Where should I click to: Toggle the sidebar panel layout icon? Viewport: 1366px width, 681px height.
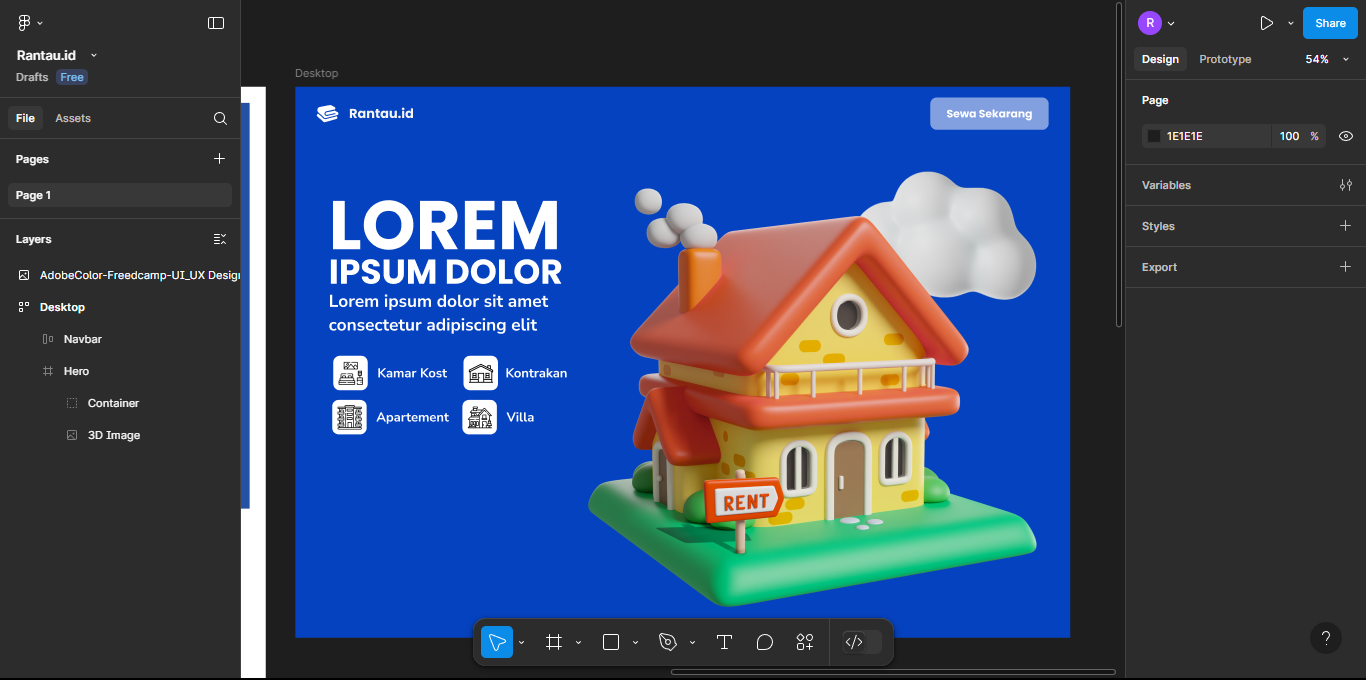coord(216,23)
